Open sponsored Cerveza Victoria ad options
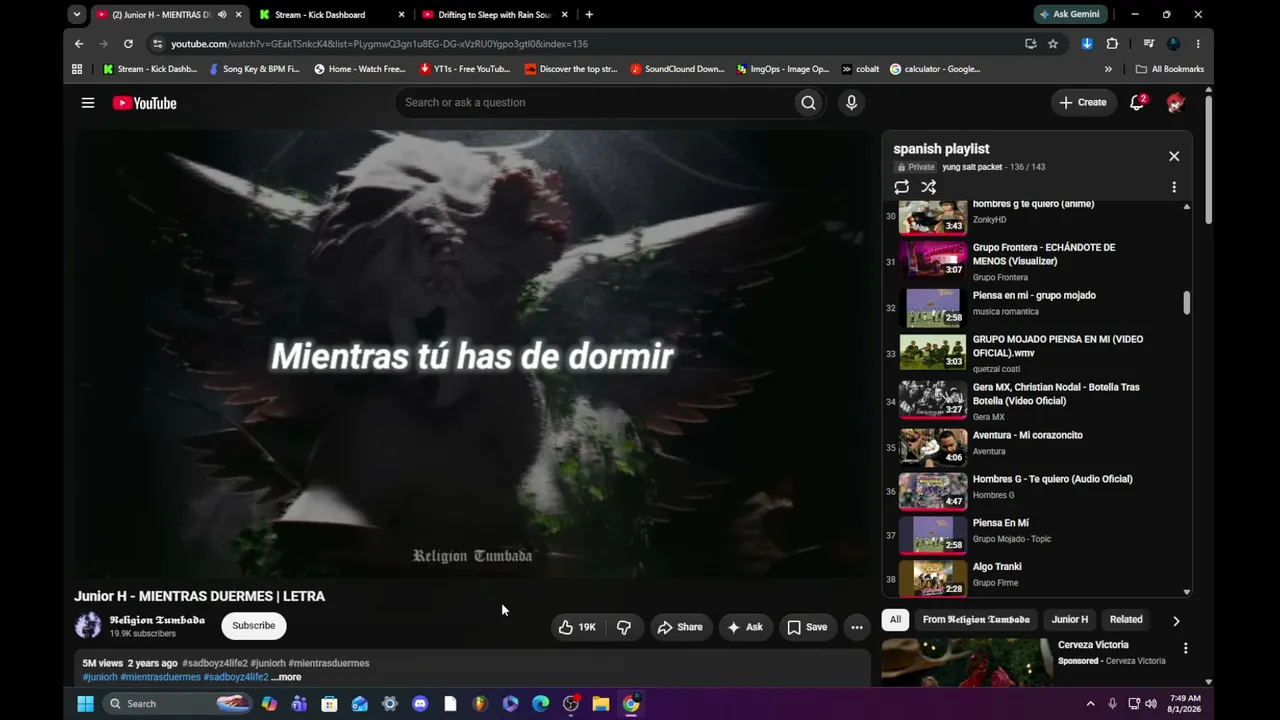 pos(1185,649)
